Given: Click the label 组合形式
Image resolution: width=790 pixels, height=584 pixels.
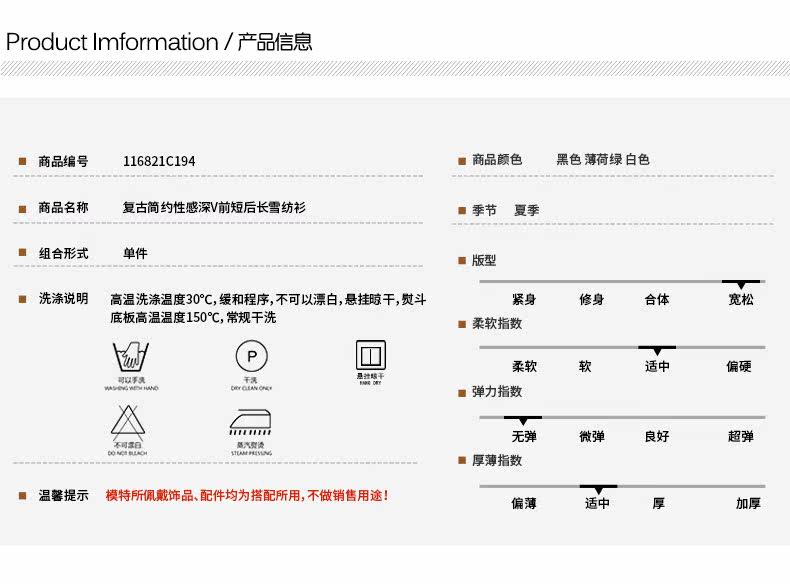Looking at the screenshot, I should [63, 253].
